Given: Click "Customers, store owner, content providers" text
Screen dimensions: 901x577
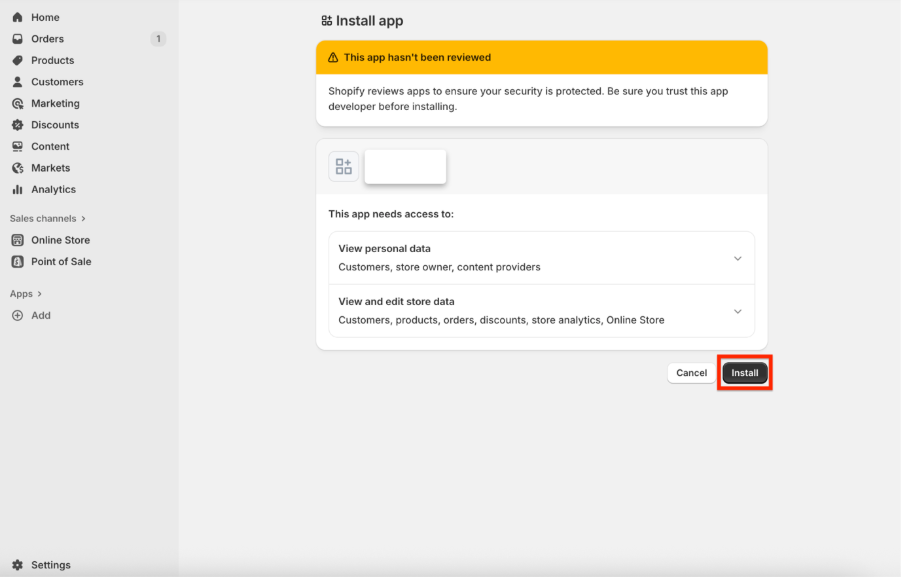Looking at the screenshot, I should coord(439,267).
